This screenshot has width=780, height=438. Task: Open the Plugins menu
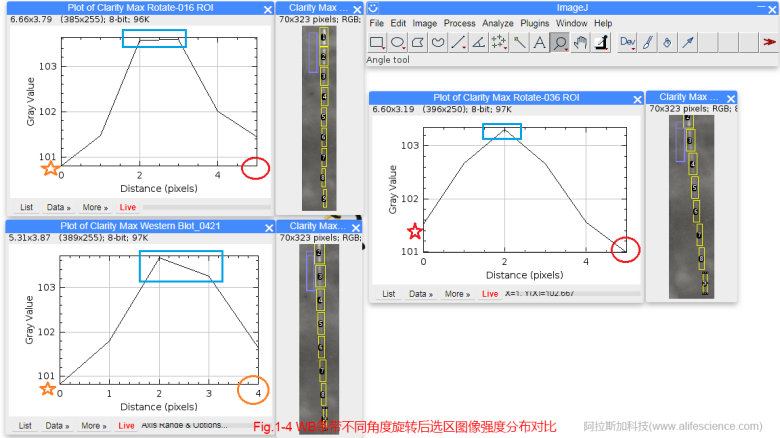click(536, 23)
